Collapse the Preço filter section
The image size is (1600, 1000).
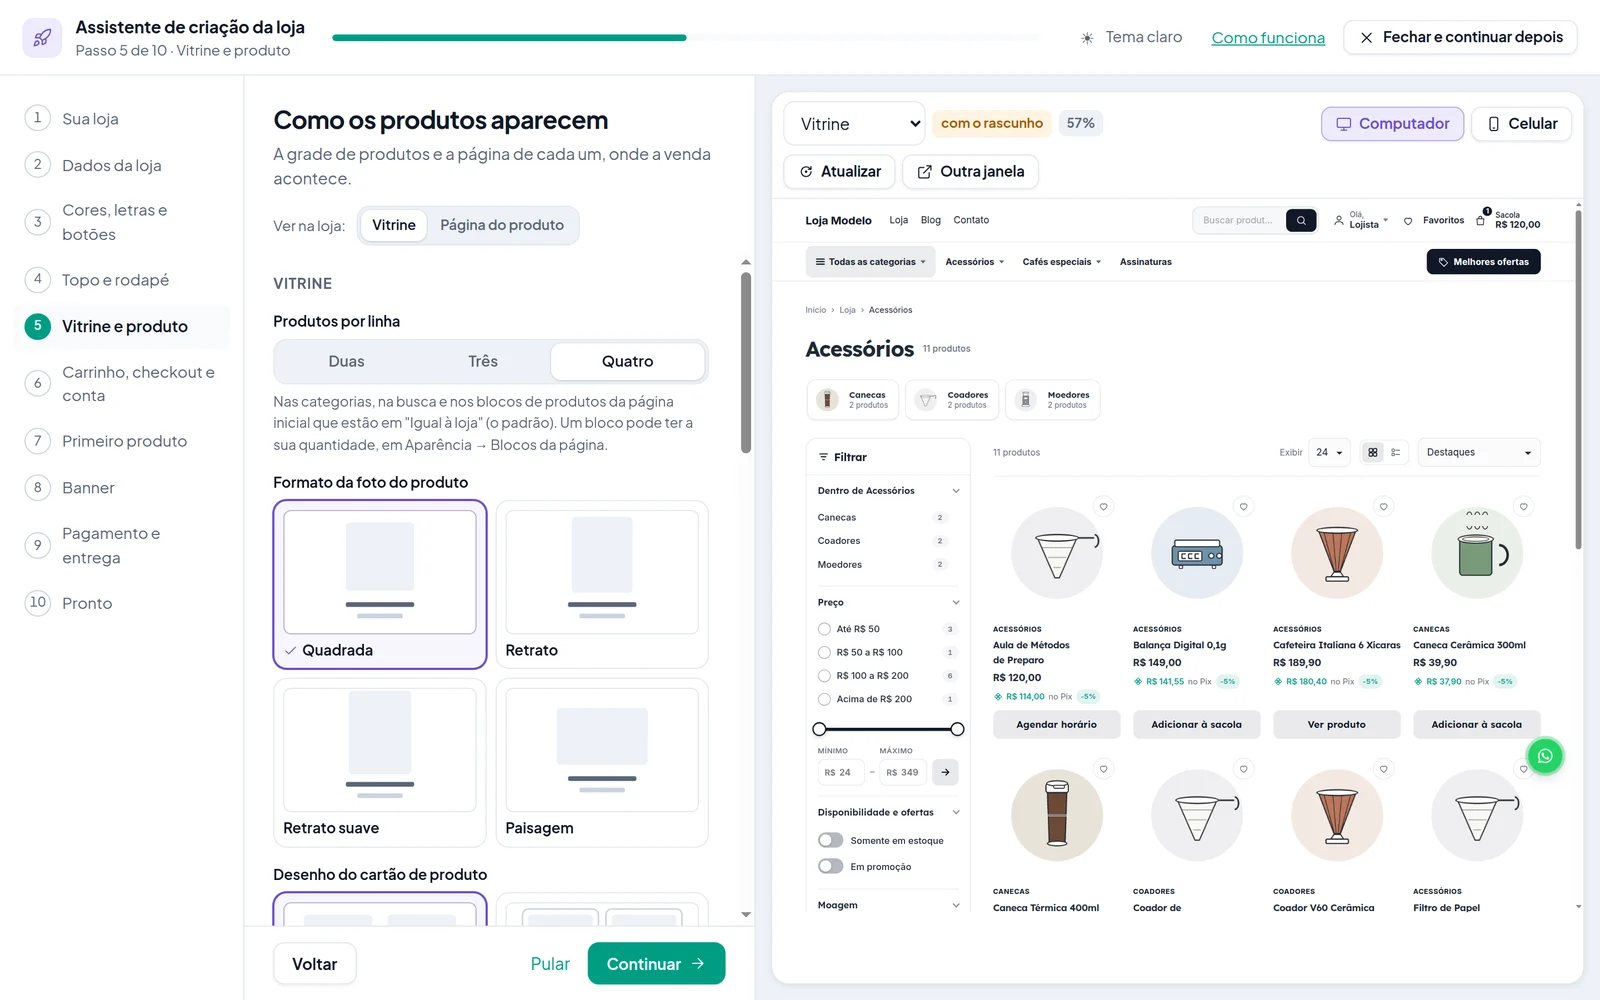point(955,603)
